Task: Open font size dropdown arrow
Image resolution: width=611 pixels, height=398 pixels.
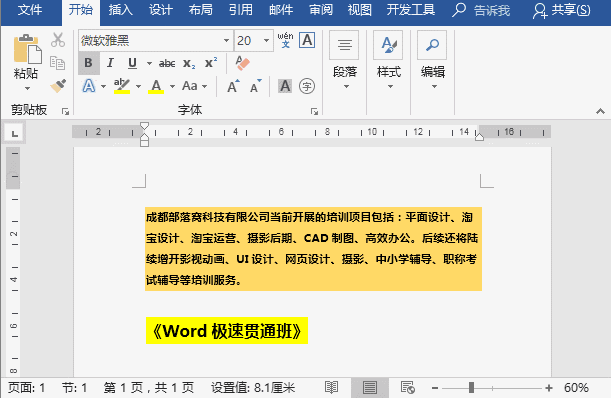Action: point(267,41)
